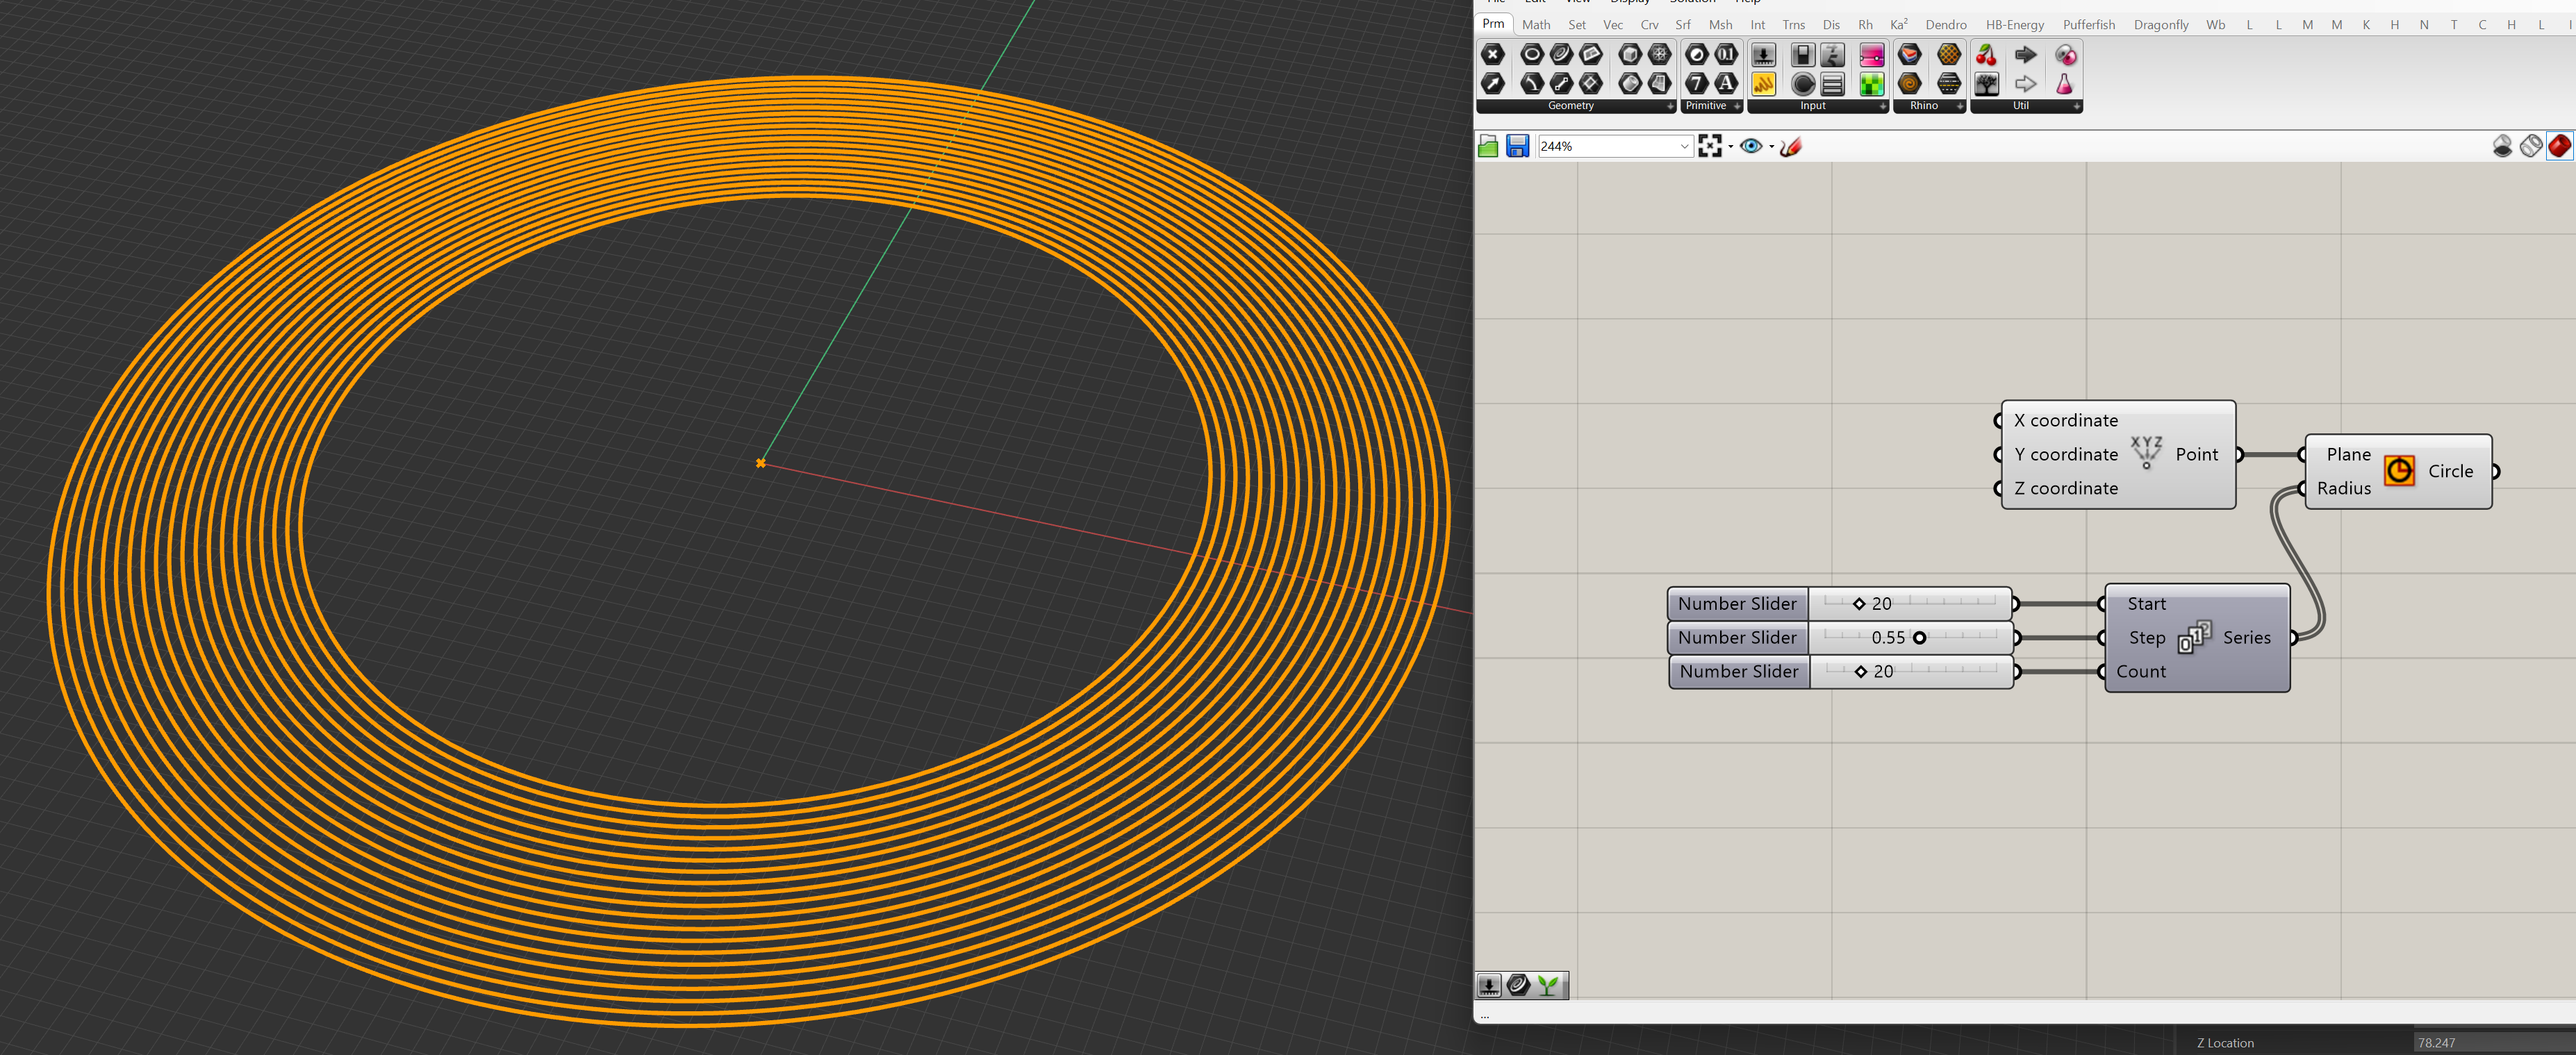Select the Vector parameter arrow icon
Screen dimensions: 2576x1055
(x=1493, y=84)
